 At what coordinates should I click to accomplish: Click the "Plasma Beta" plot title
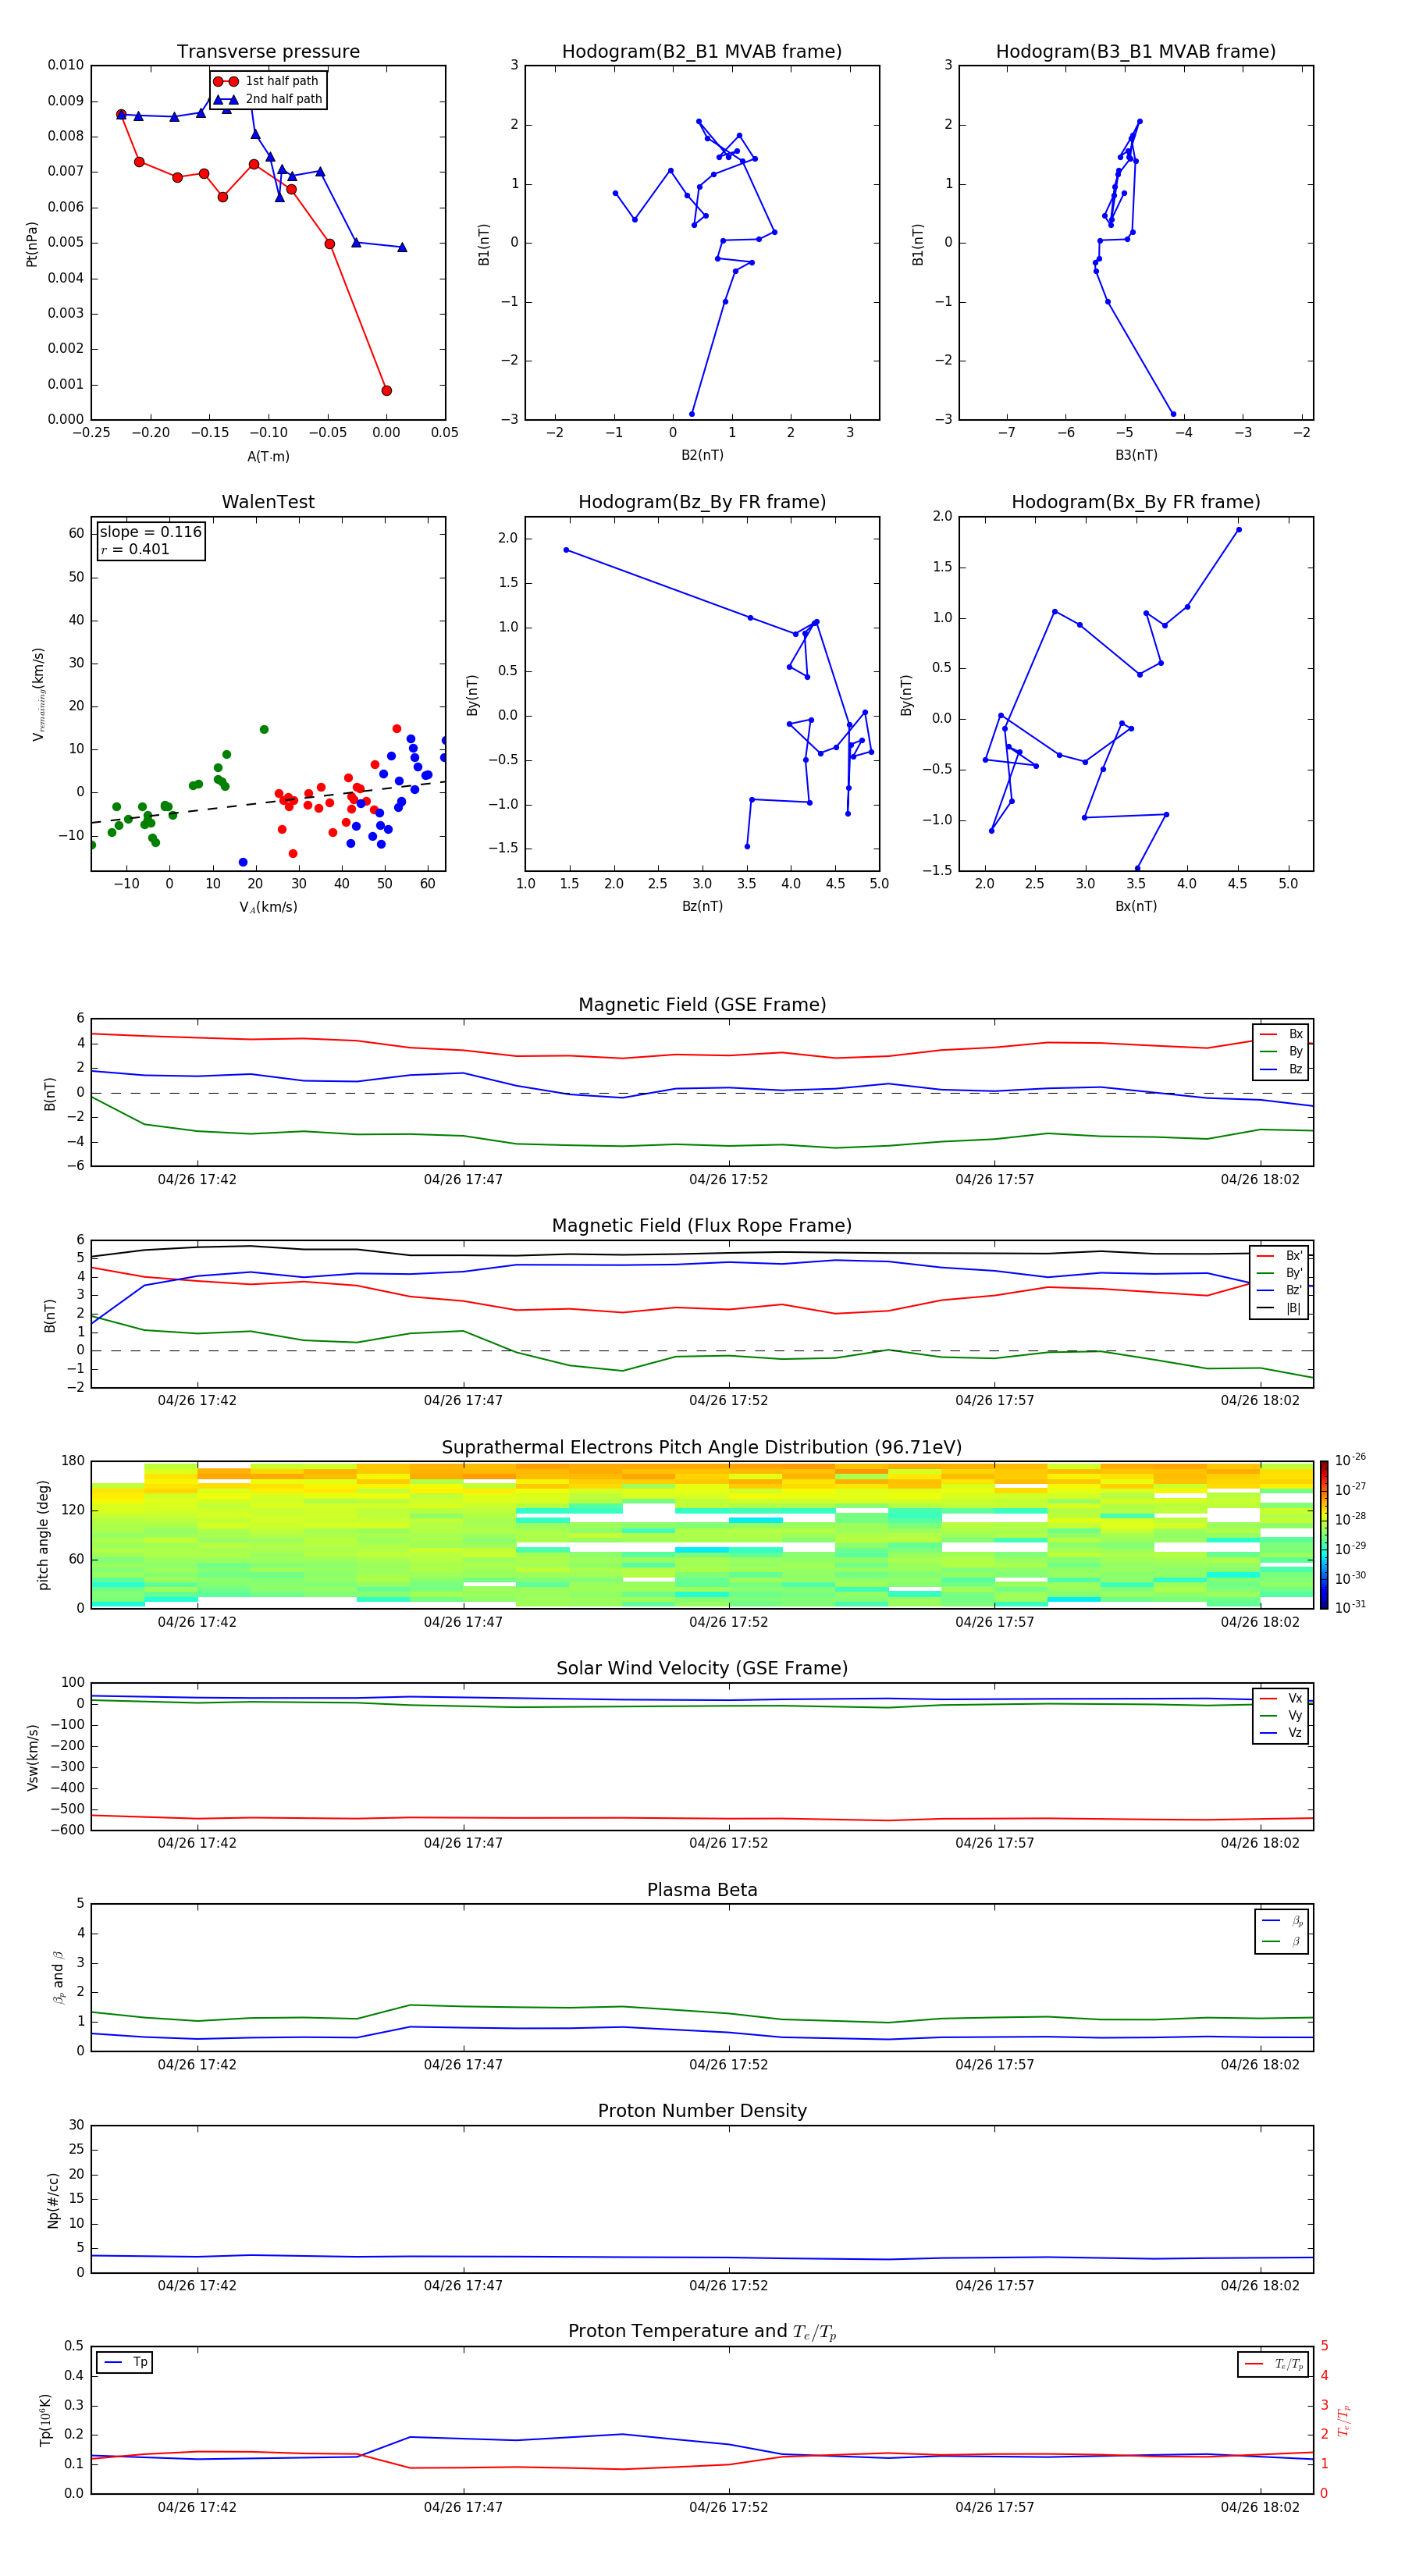click(x=702, y=1890)
